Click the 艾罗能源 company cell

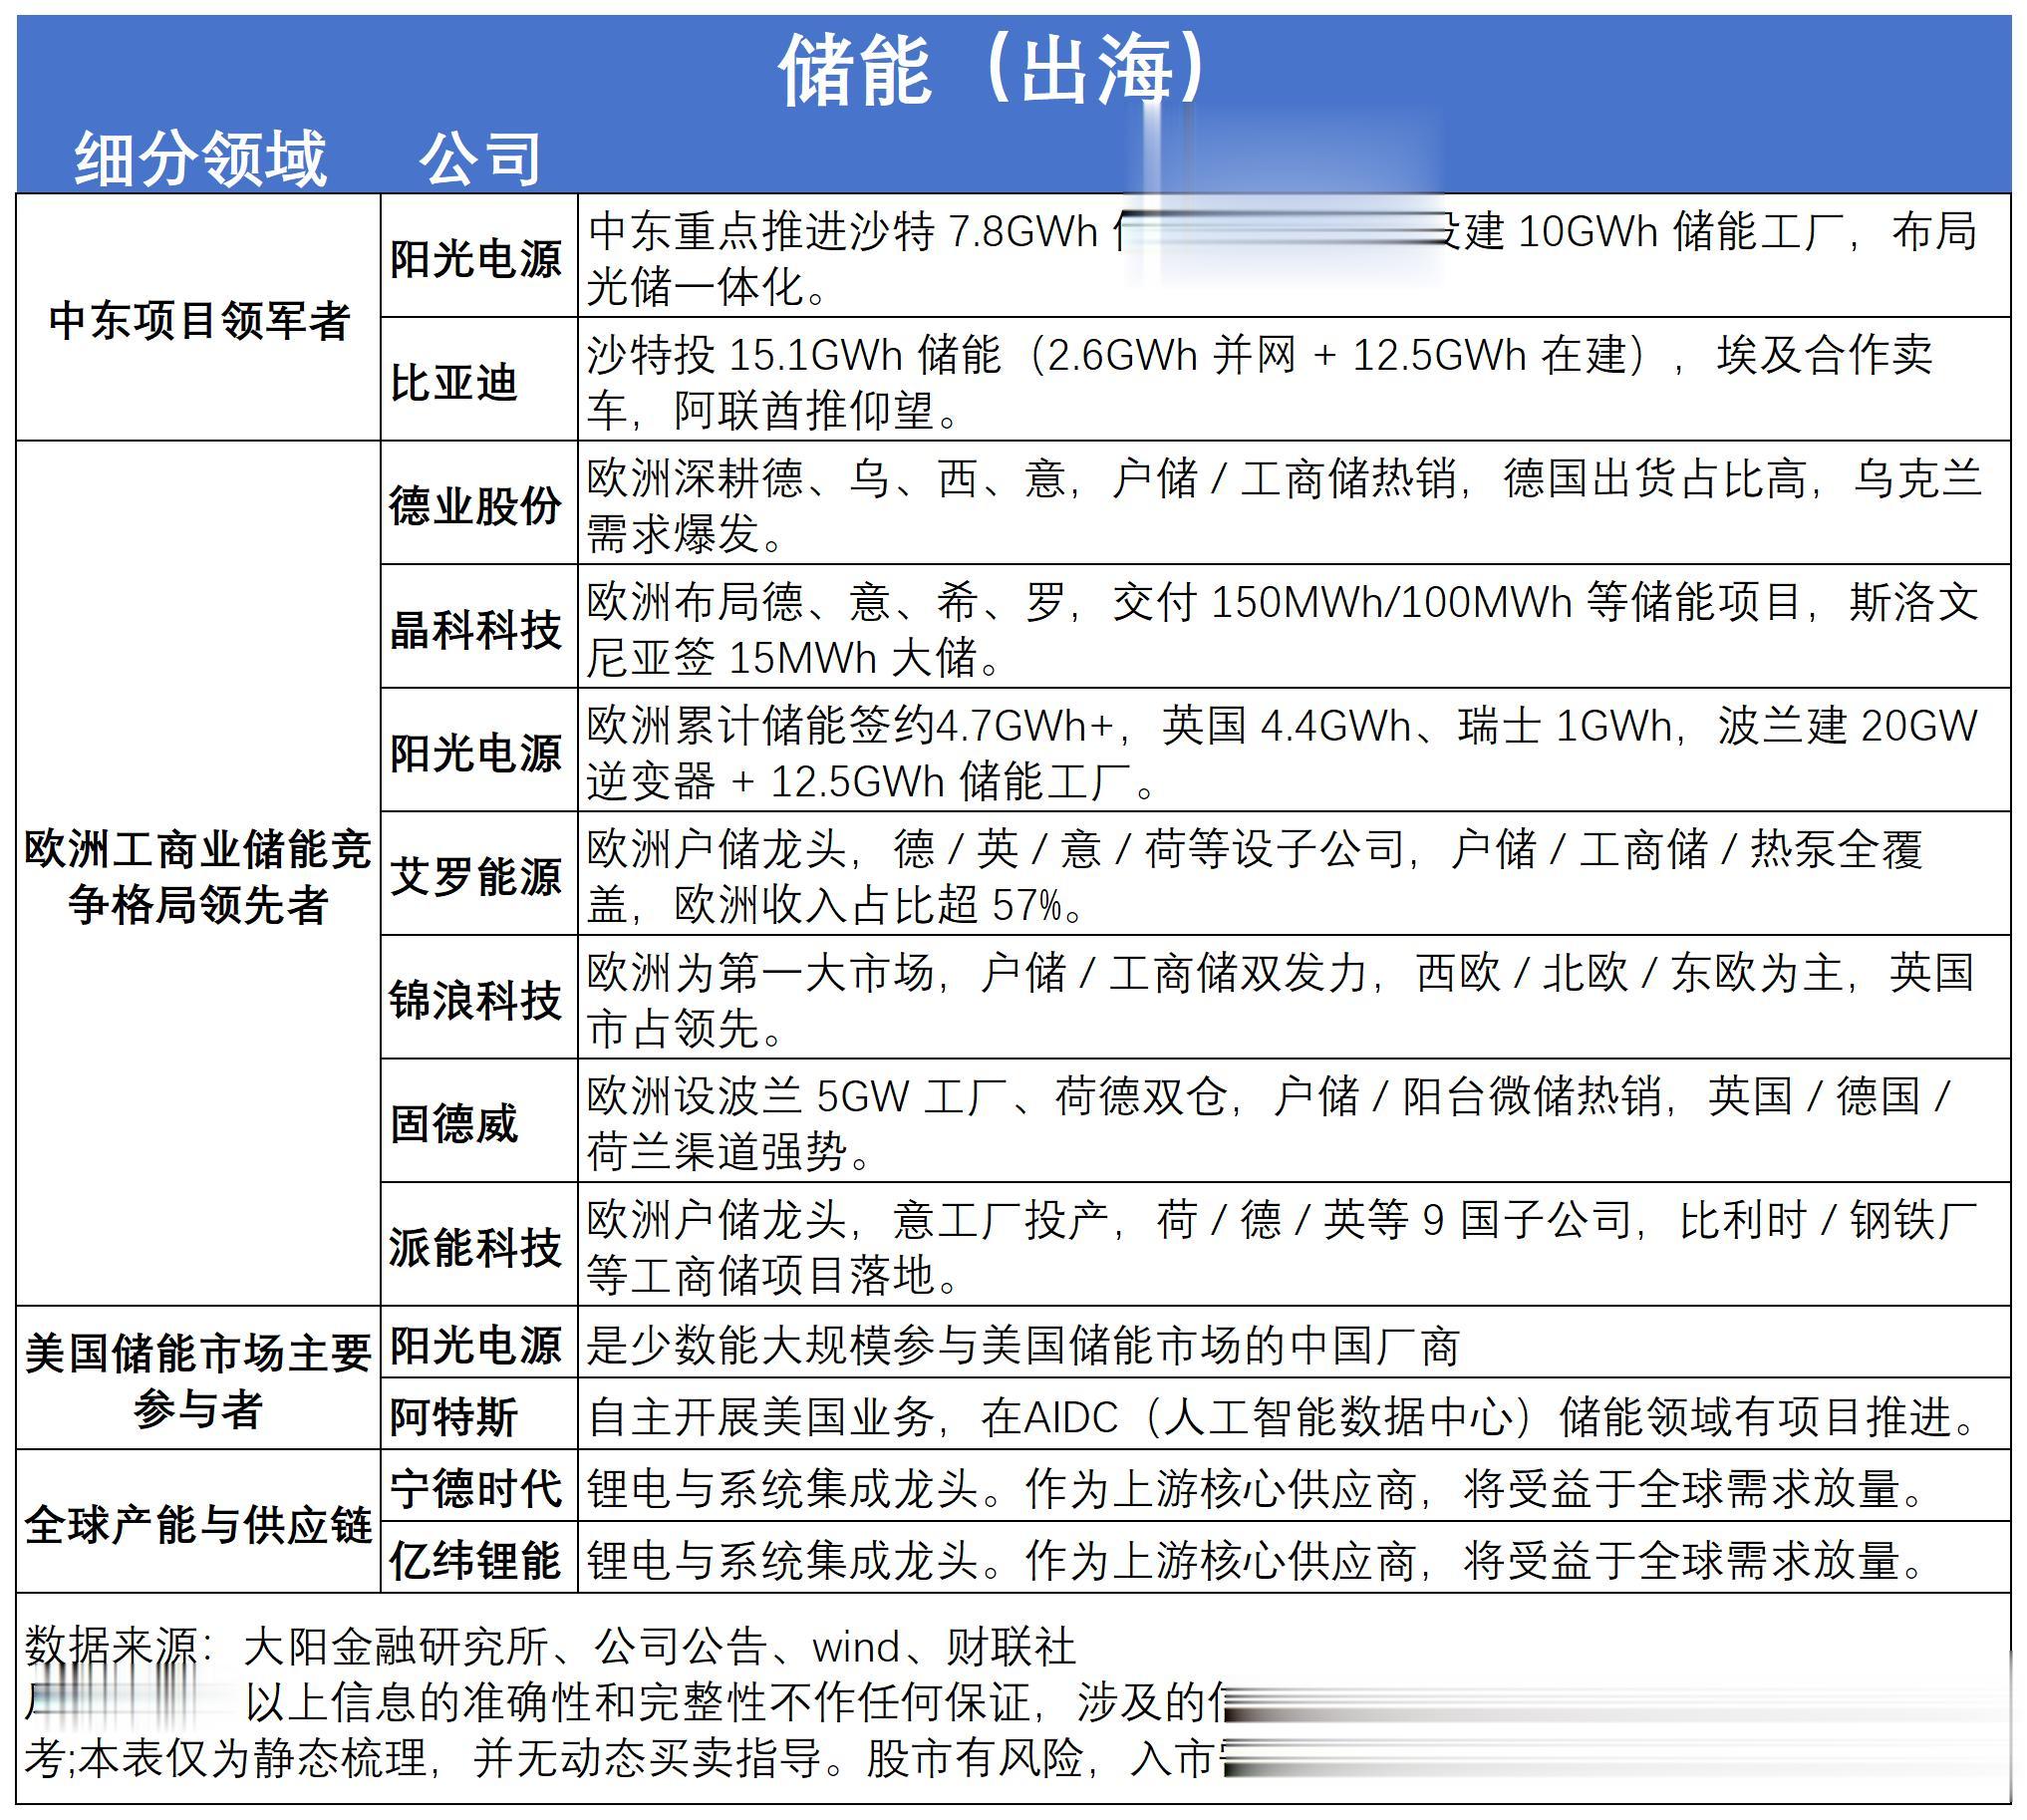[475, 876]
